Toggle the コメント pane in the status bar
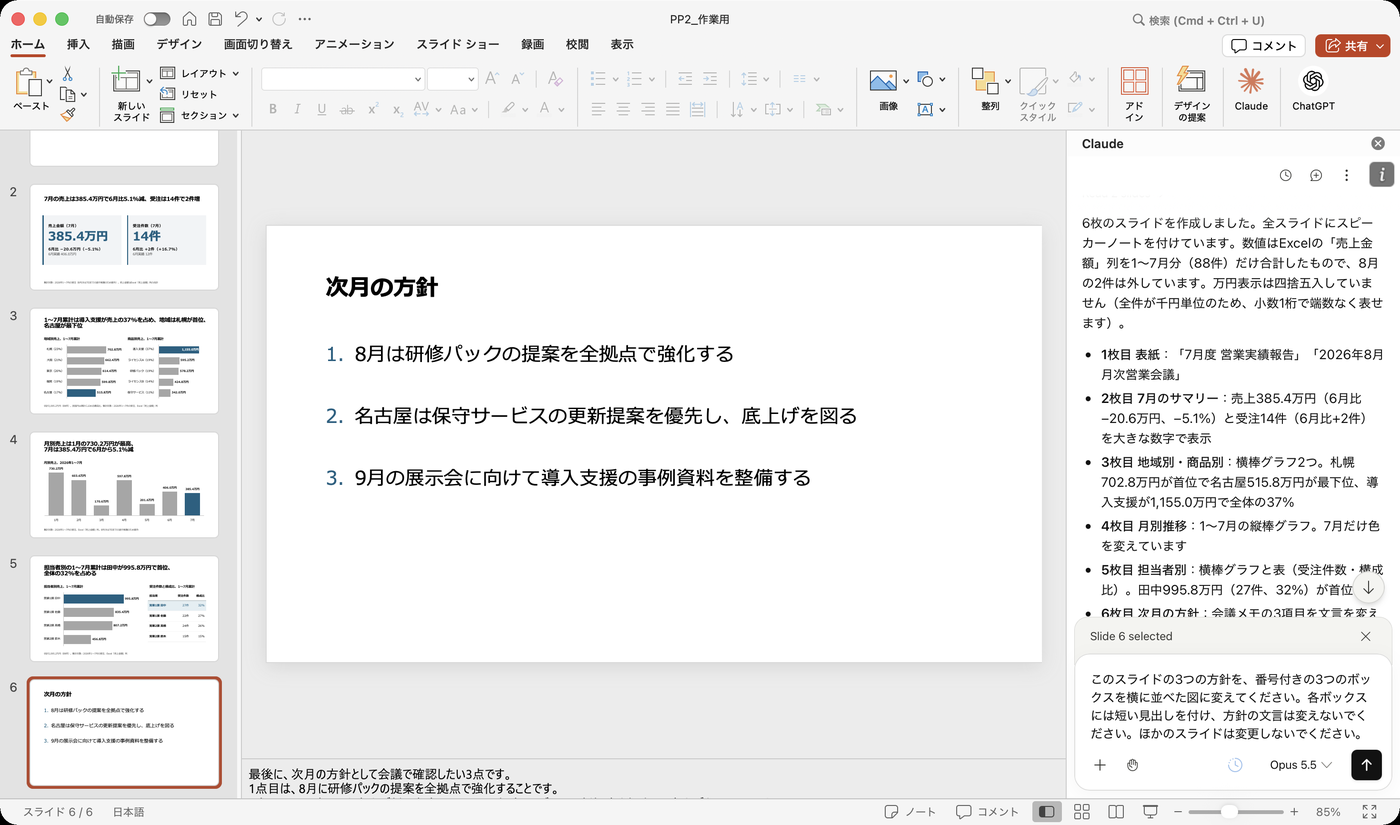This screenshot has height=825, width=1400. click(987, 812)
